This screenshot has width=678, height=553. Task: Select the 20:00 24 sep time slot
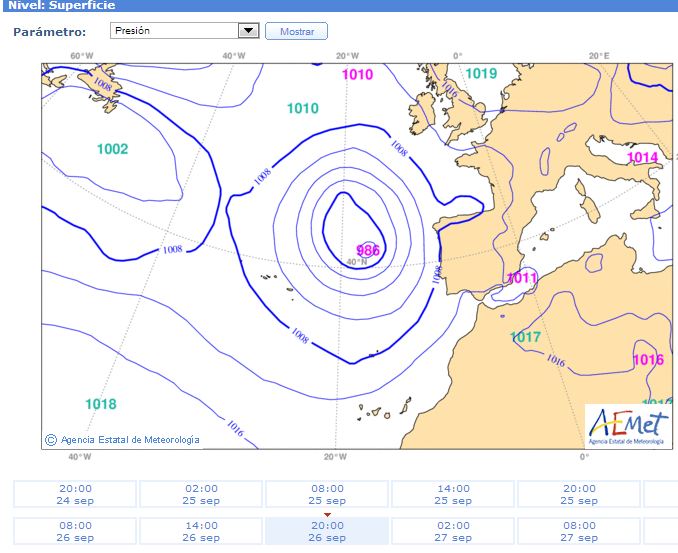tap(75, 494)
